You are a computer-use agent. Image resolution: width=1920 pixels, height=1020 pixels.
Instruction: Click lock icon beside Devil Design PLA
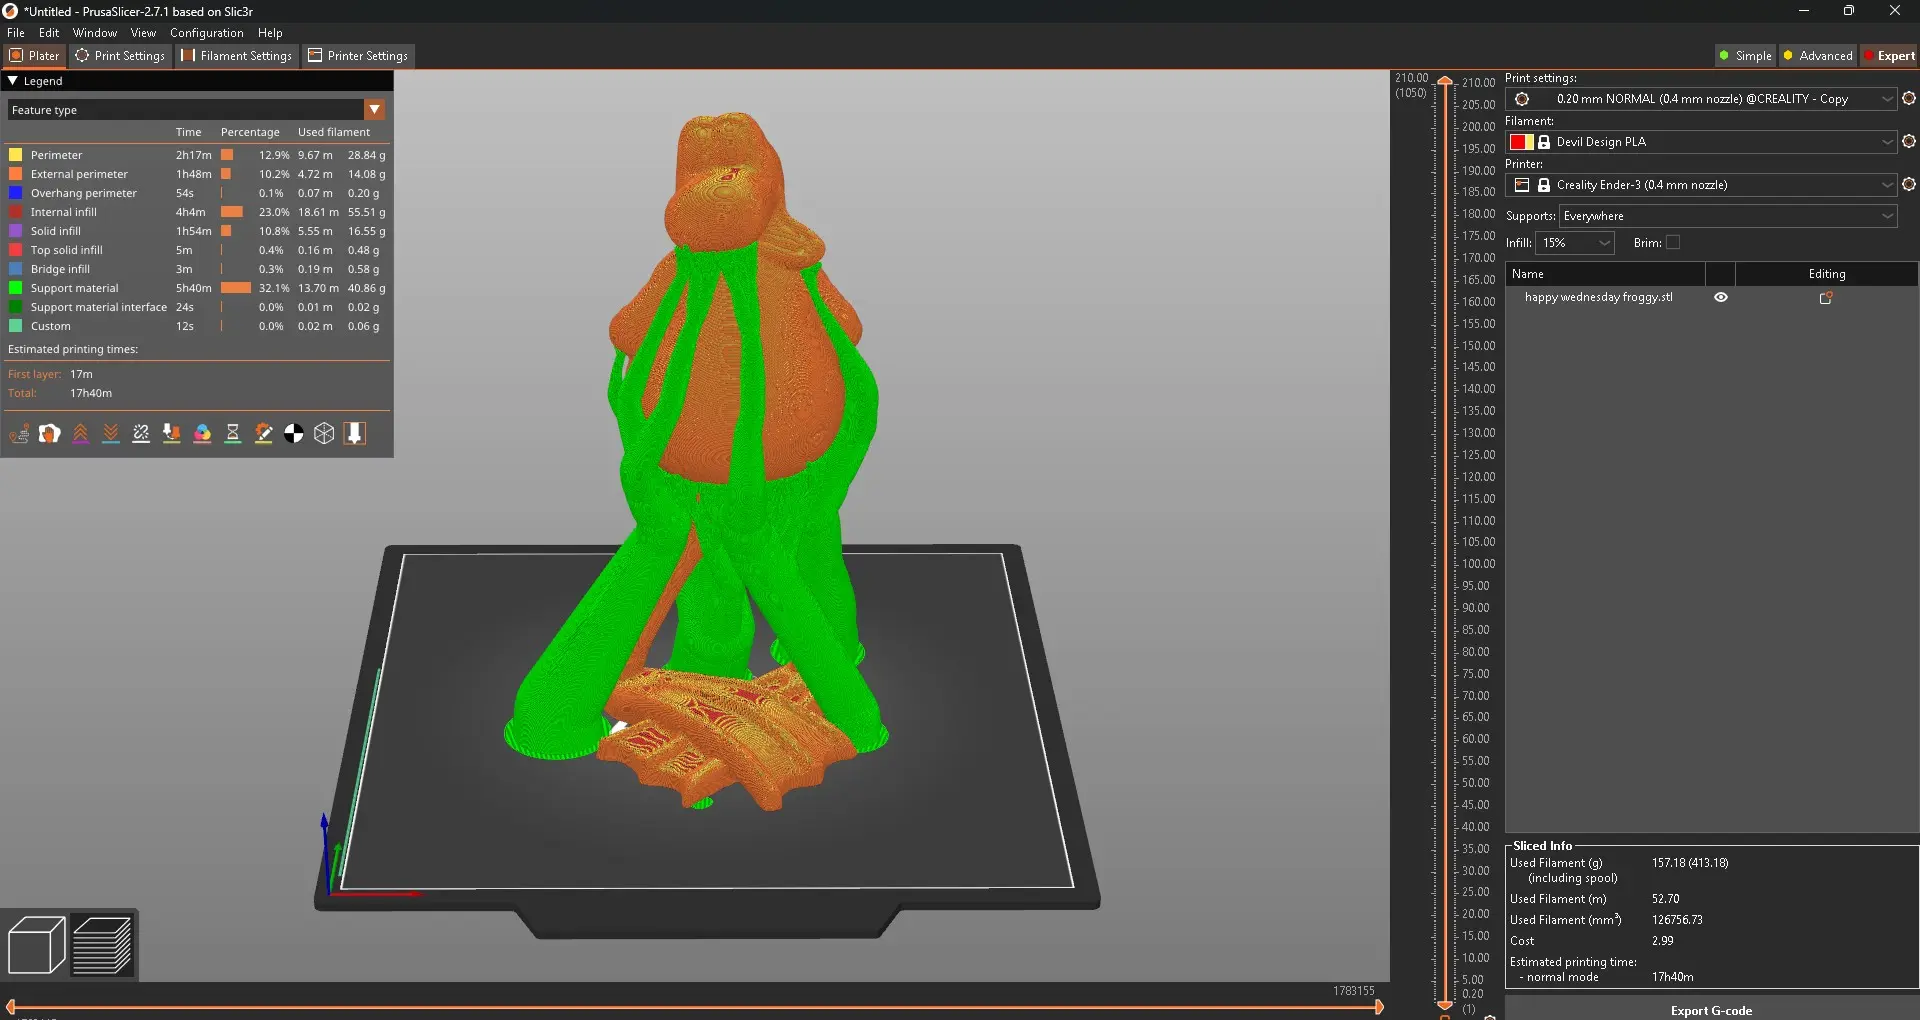pos(1544,142)
